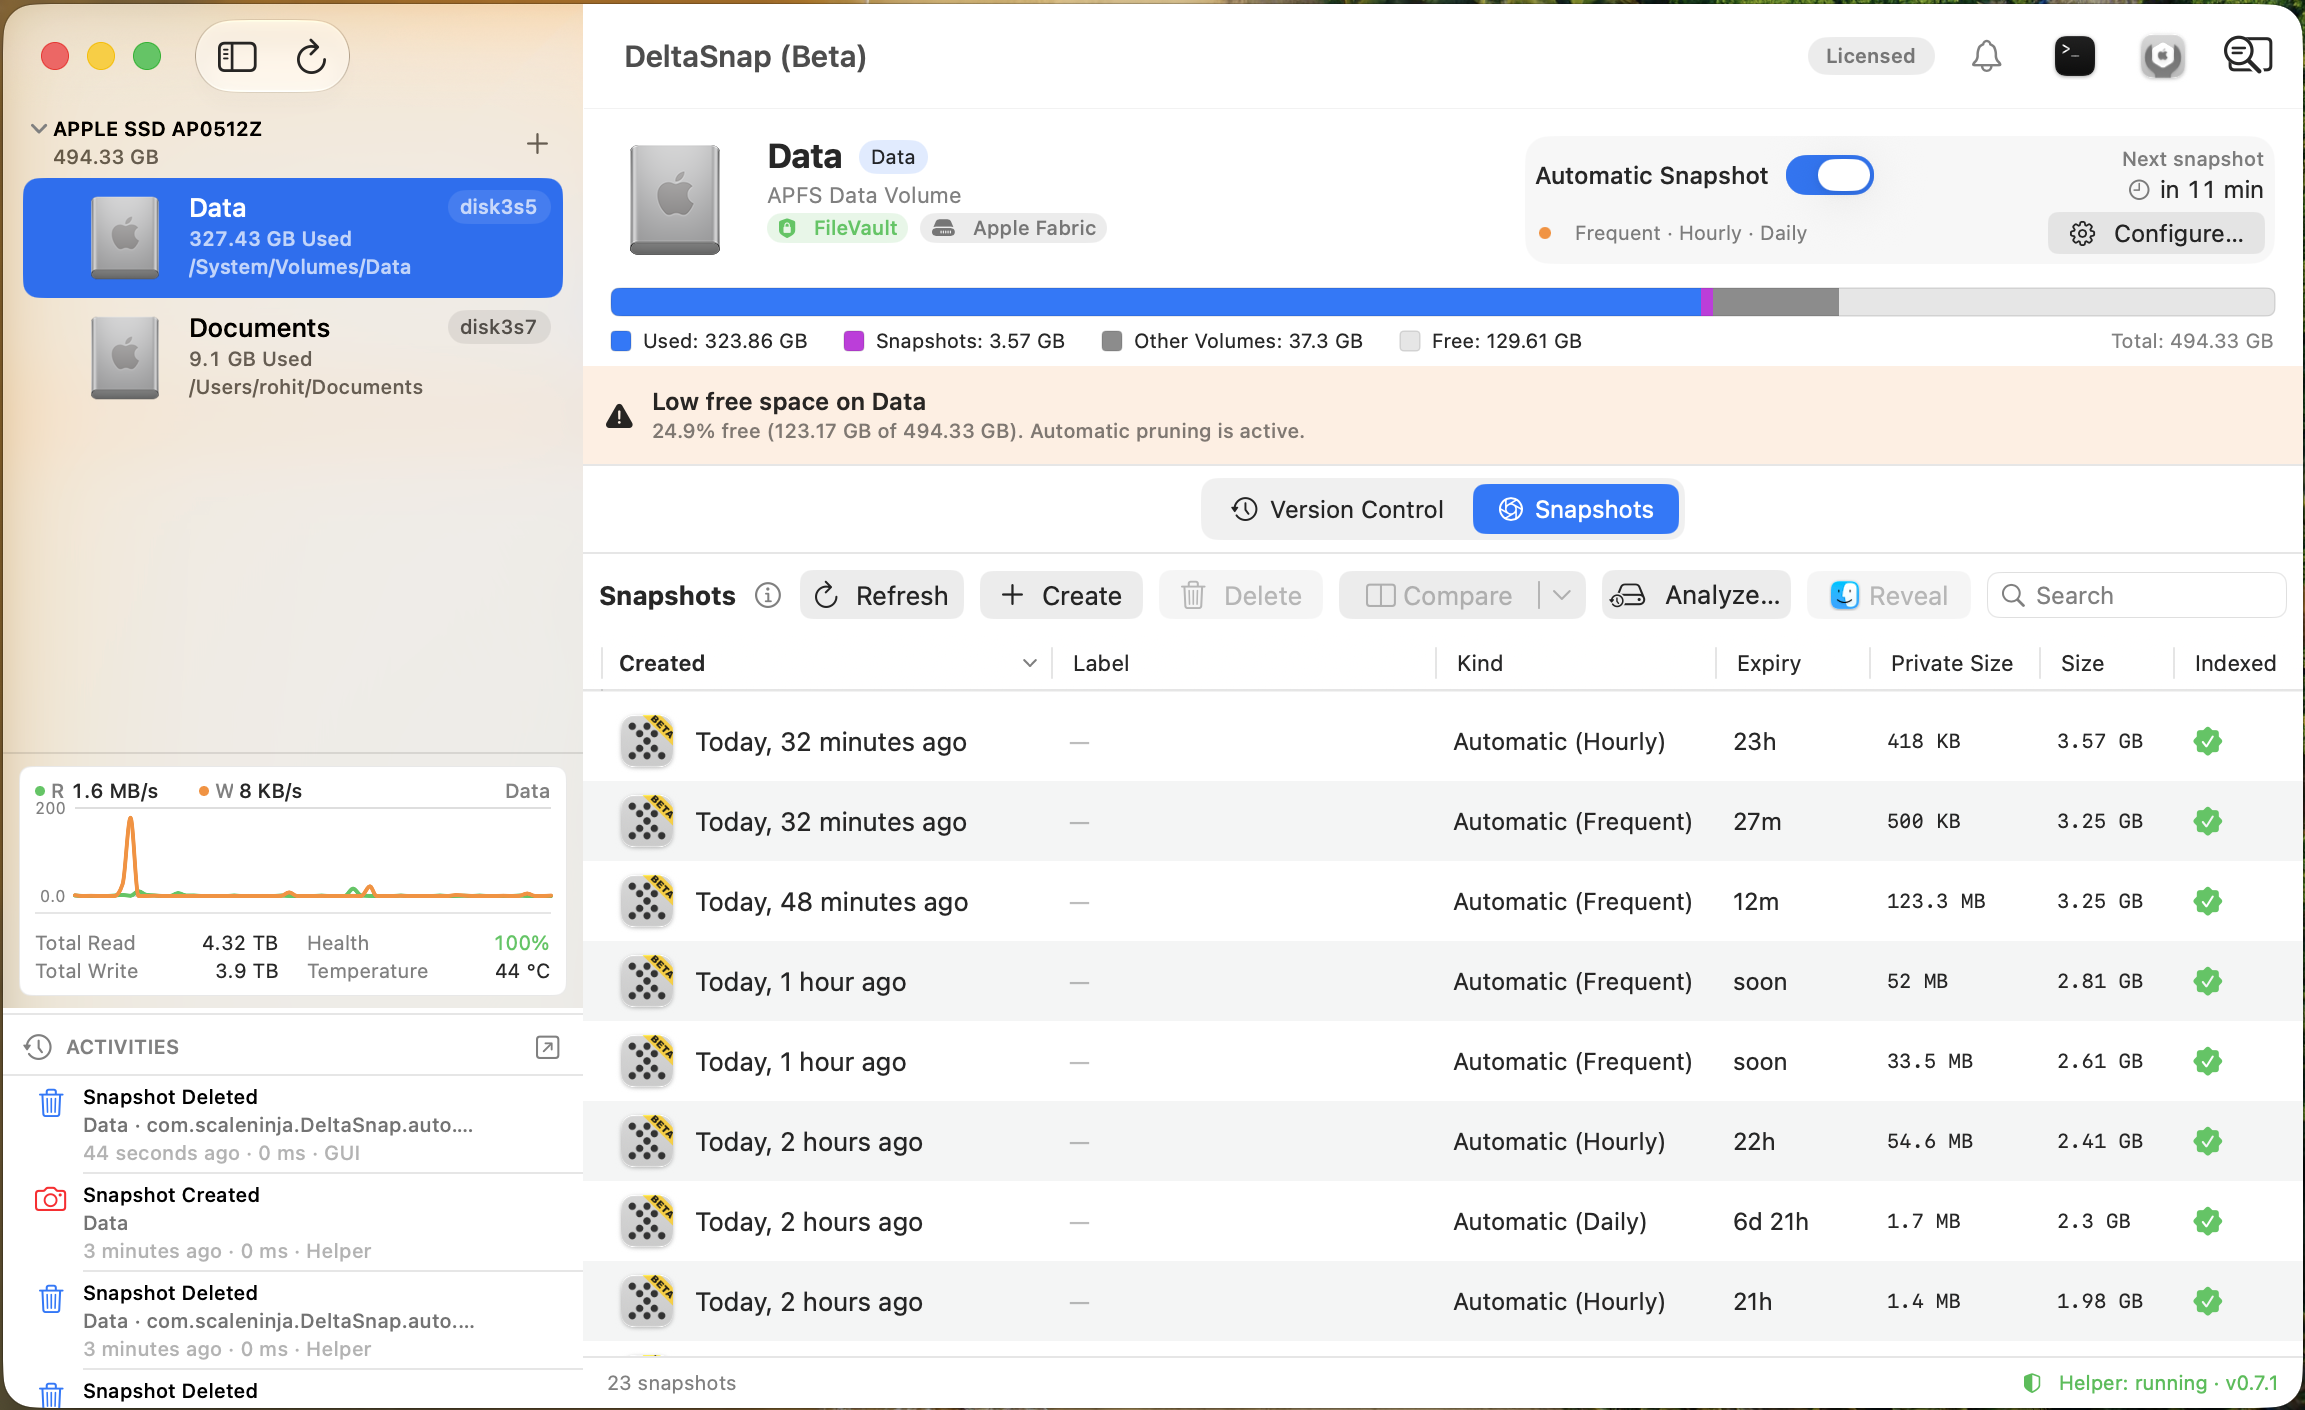This screenshot has width=2305, height=1410.
Task: Toggle the sidebar panel icon
Action: 237,57
